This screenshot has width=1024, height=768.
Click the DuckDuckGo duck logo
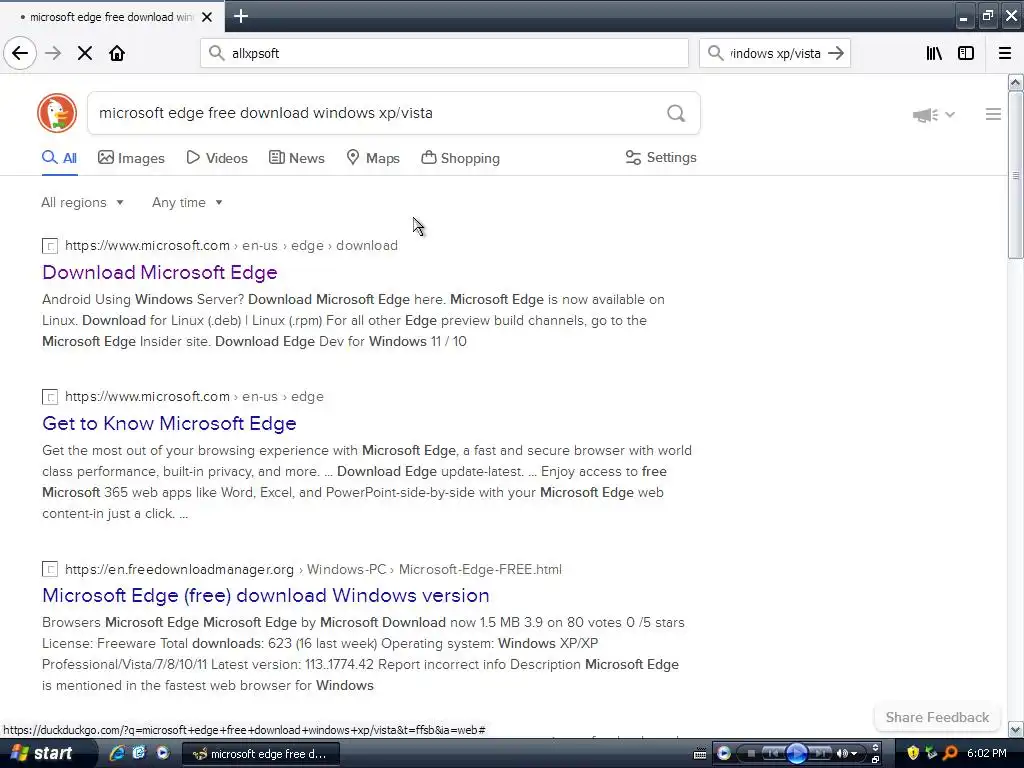(57, 113)
